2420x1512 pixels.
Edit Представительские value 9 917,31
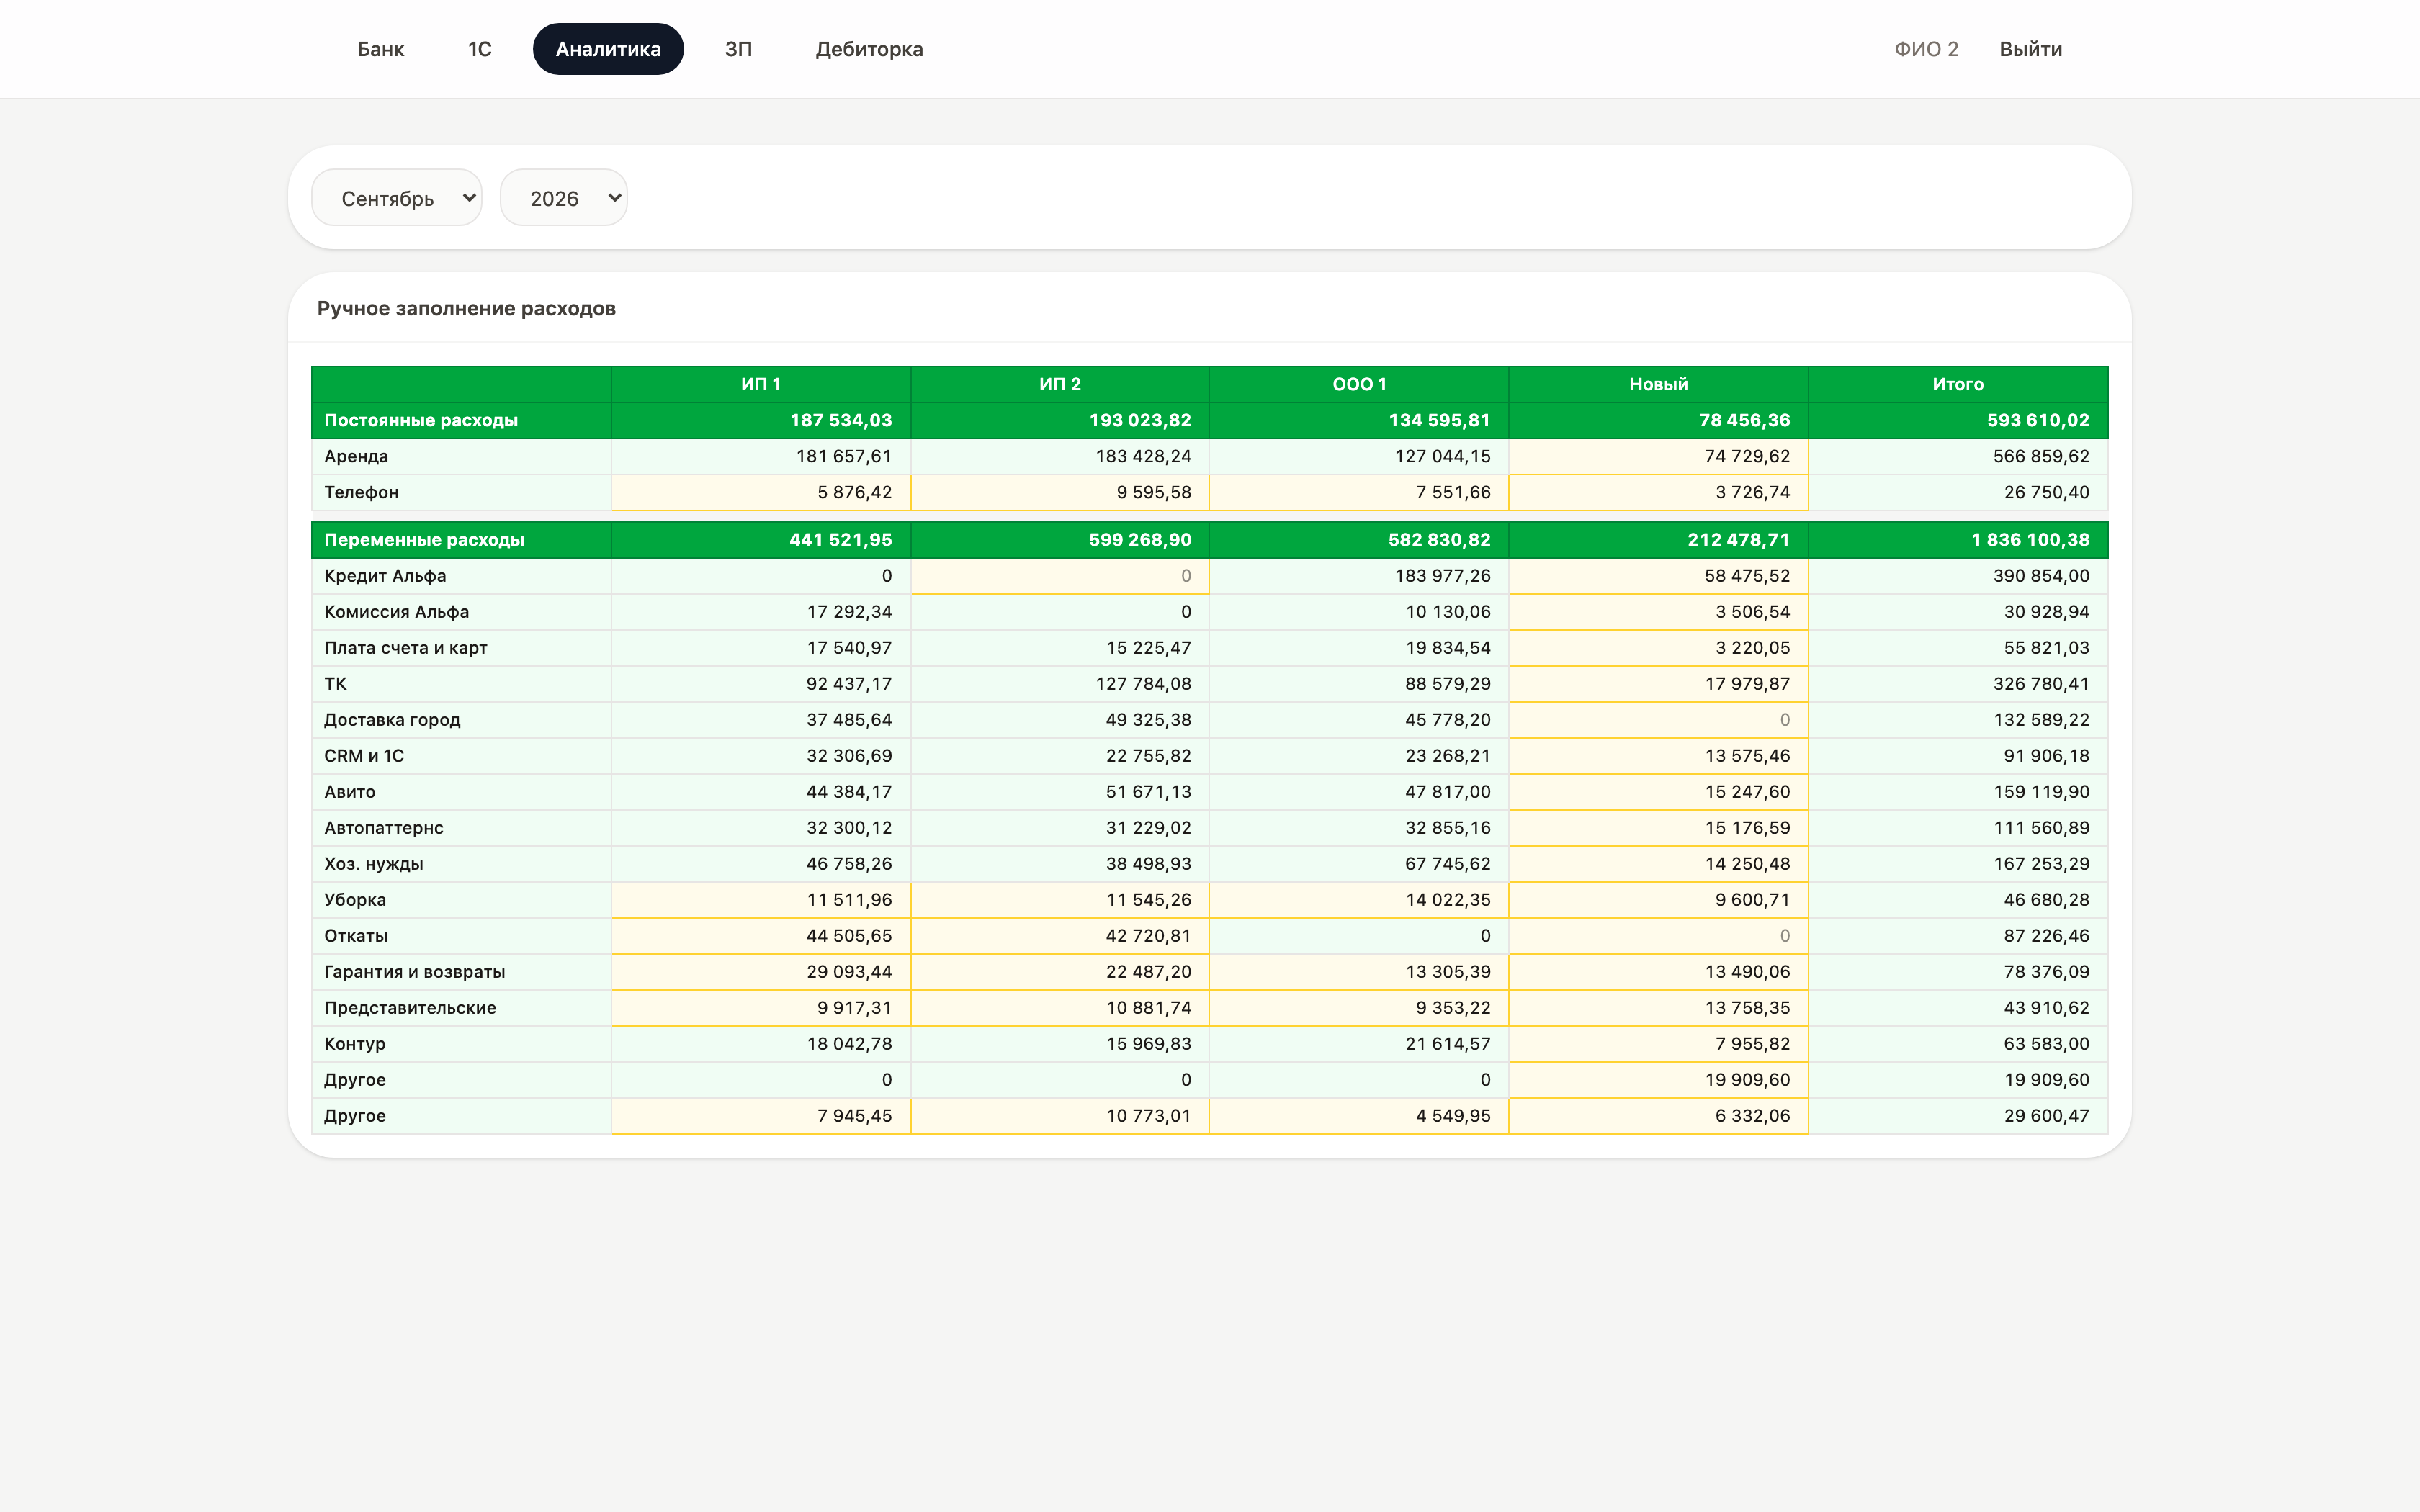tap(761, 1008)
